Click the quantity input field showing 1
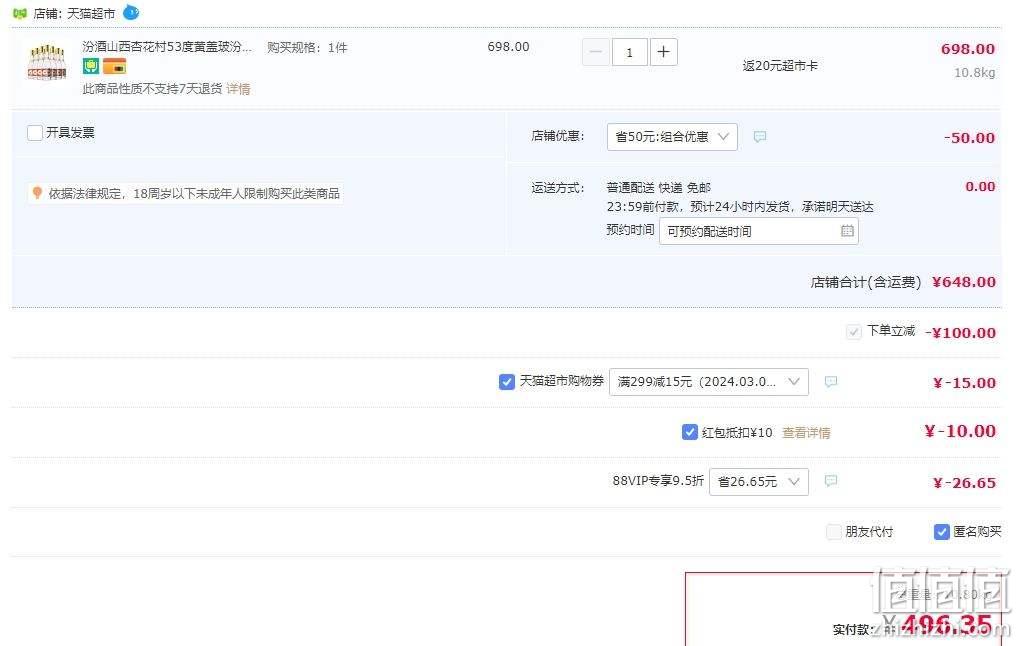This screenshot has width=1020, height=646. 629,52
